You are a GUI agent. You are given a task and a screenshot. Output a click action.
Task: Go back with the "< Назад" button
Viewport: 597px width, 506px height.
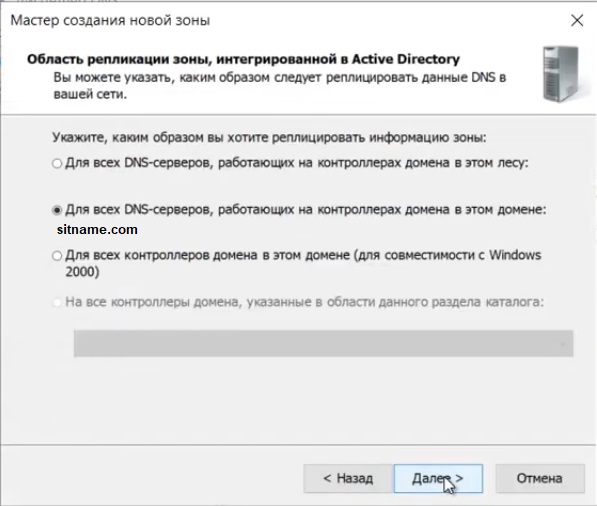[348, 478]
